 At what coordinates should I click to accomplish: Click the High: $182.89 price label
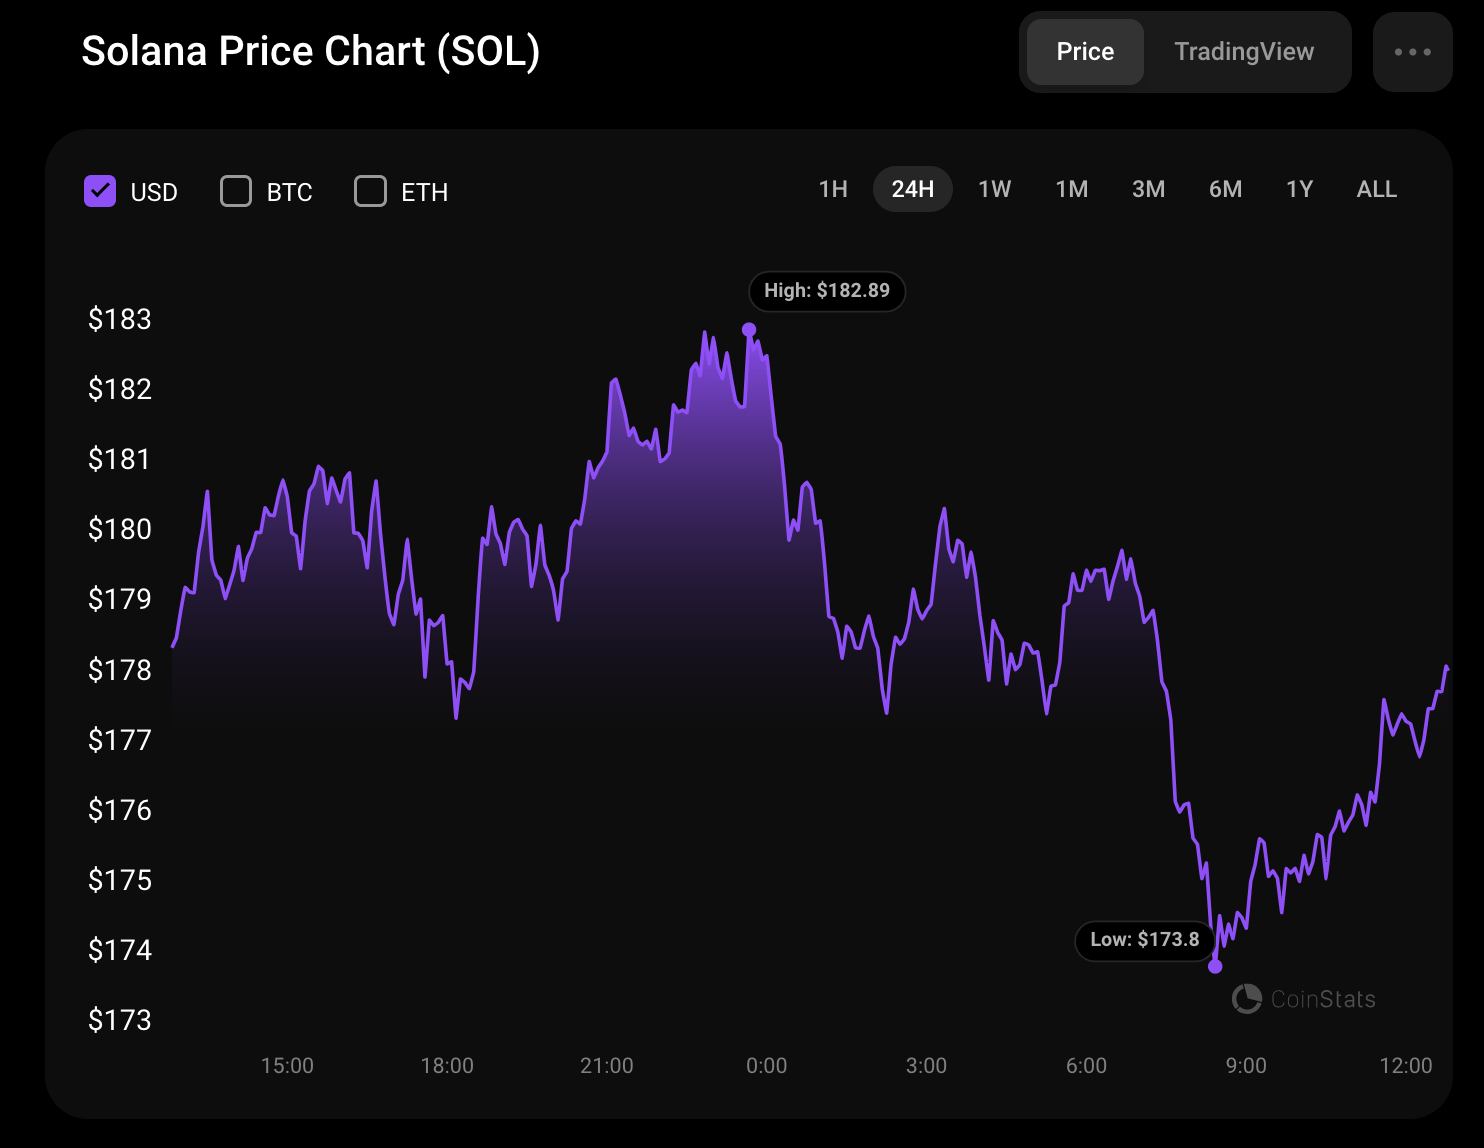(x=827, y=291)
